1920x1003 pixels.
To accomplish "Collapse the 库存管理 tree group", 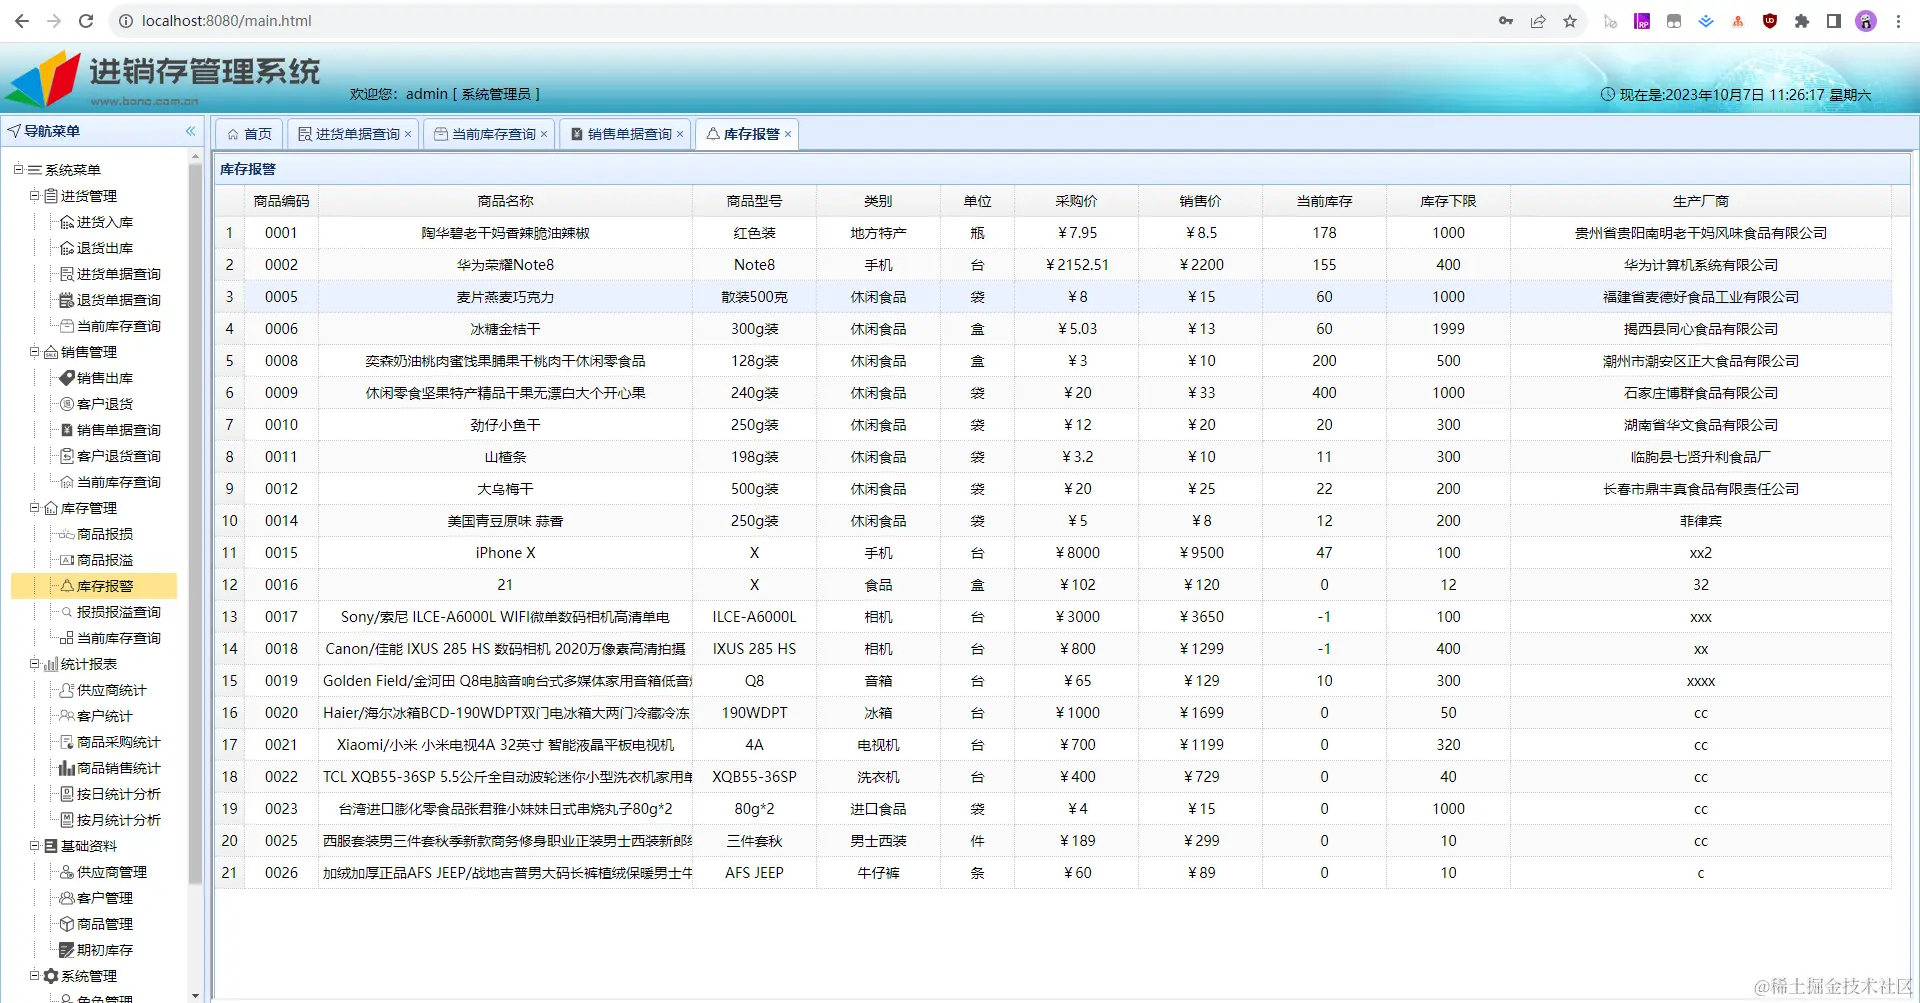I will pyautogui.click(x=34, y=508).
